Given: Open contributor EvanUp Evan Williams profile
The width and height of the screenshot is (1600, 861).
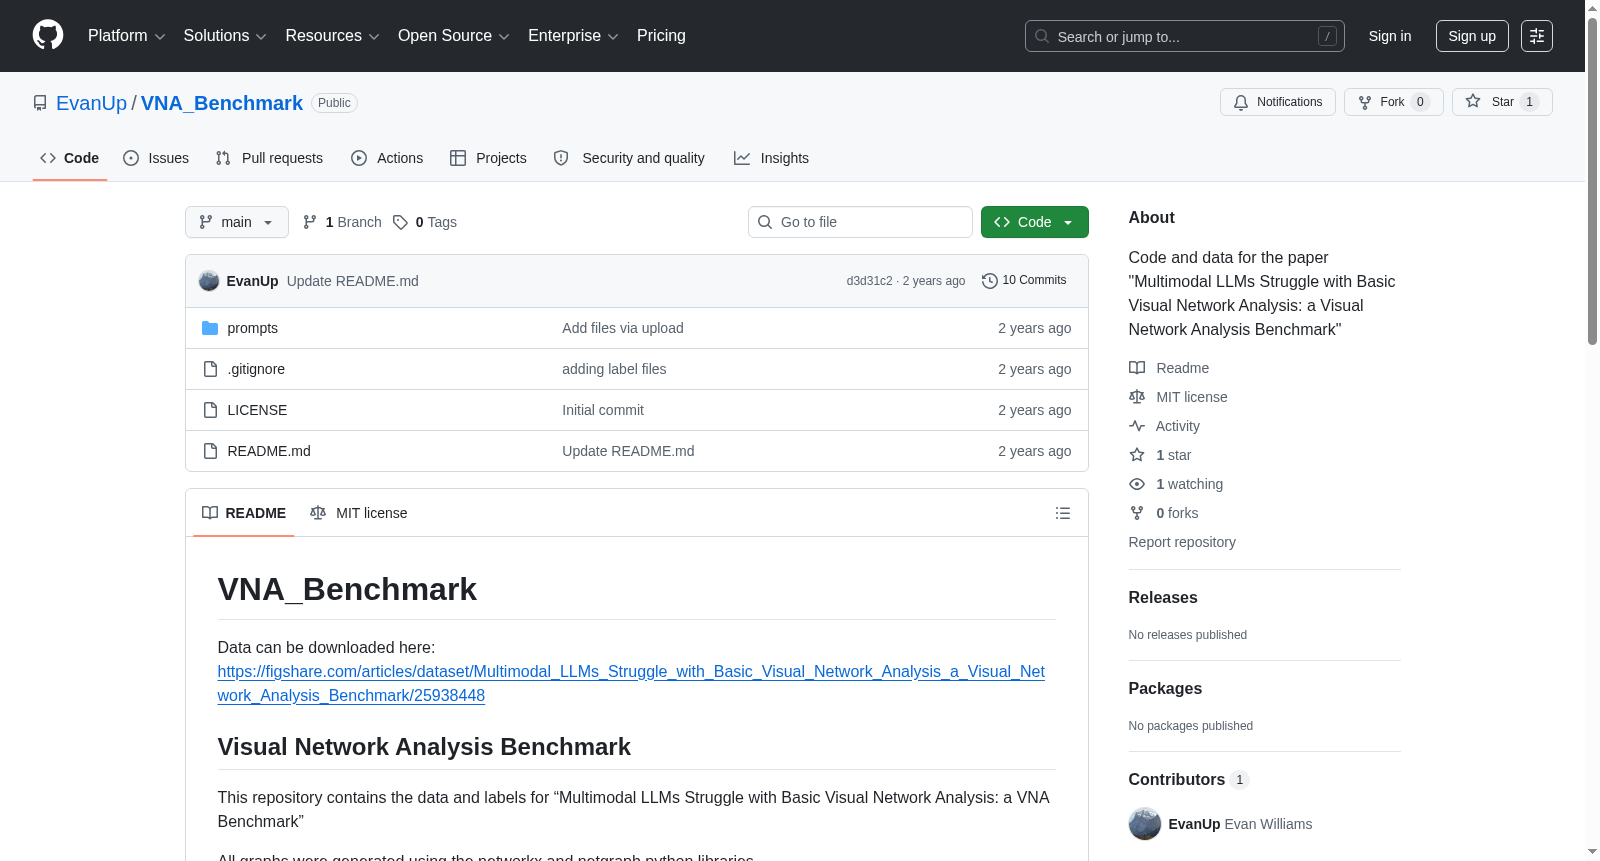Looking at the screenshot, I should click(x=1240, y=824).
